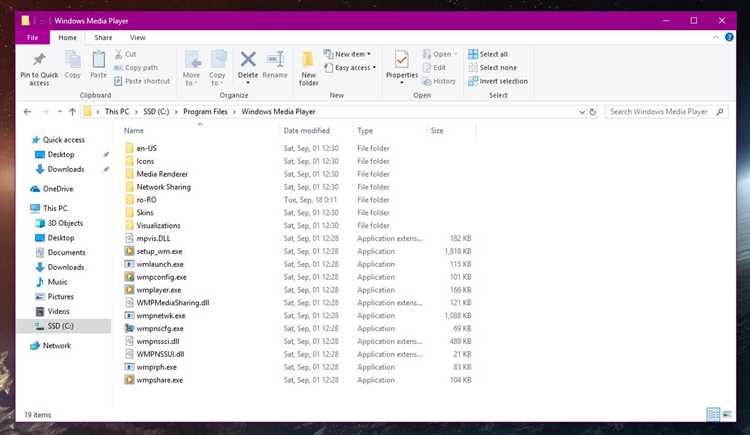Select the Skins folder
The image size is (750, 435).
click(145, 212)
